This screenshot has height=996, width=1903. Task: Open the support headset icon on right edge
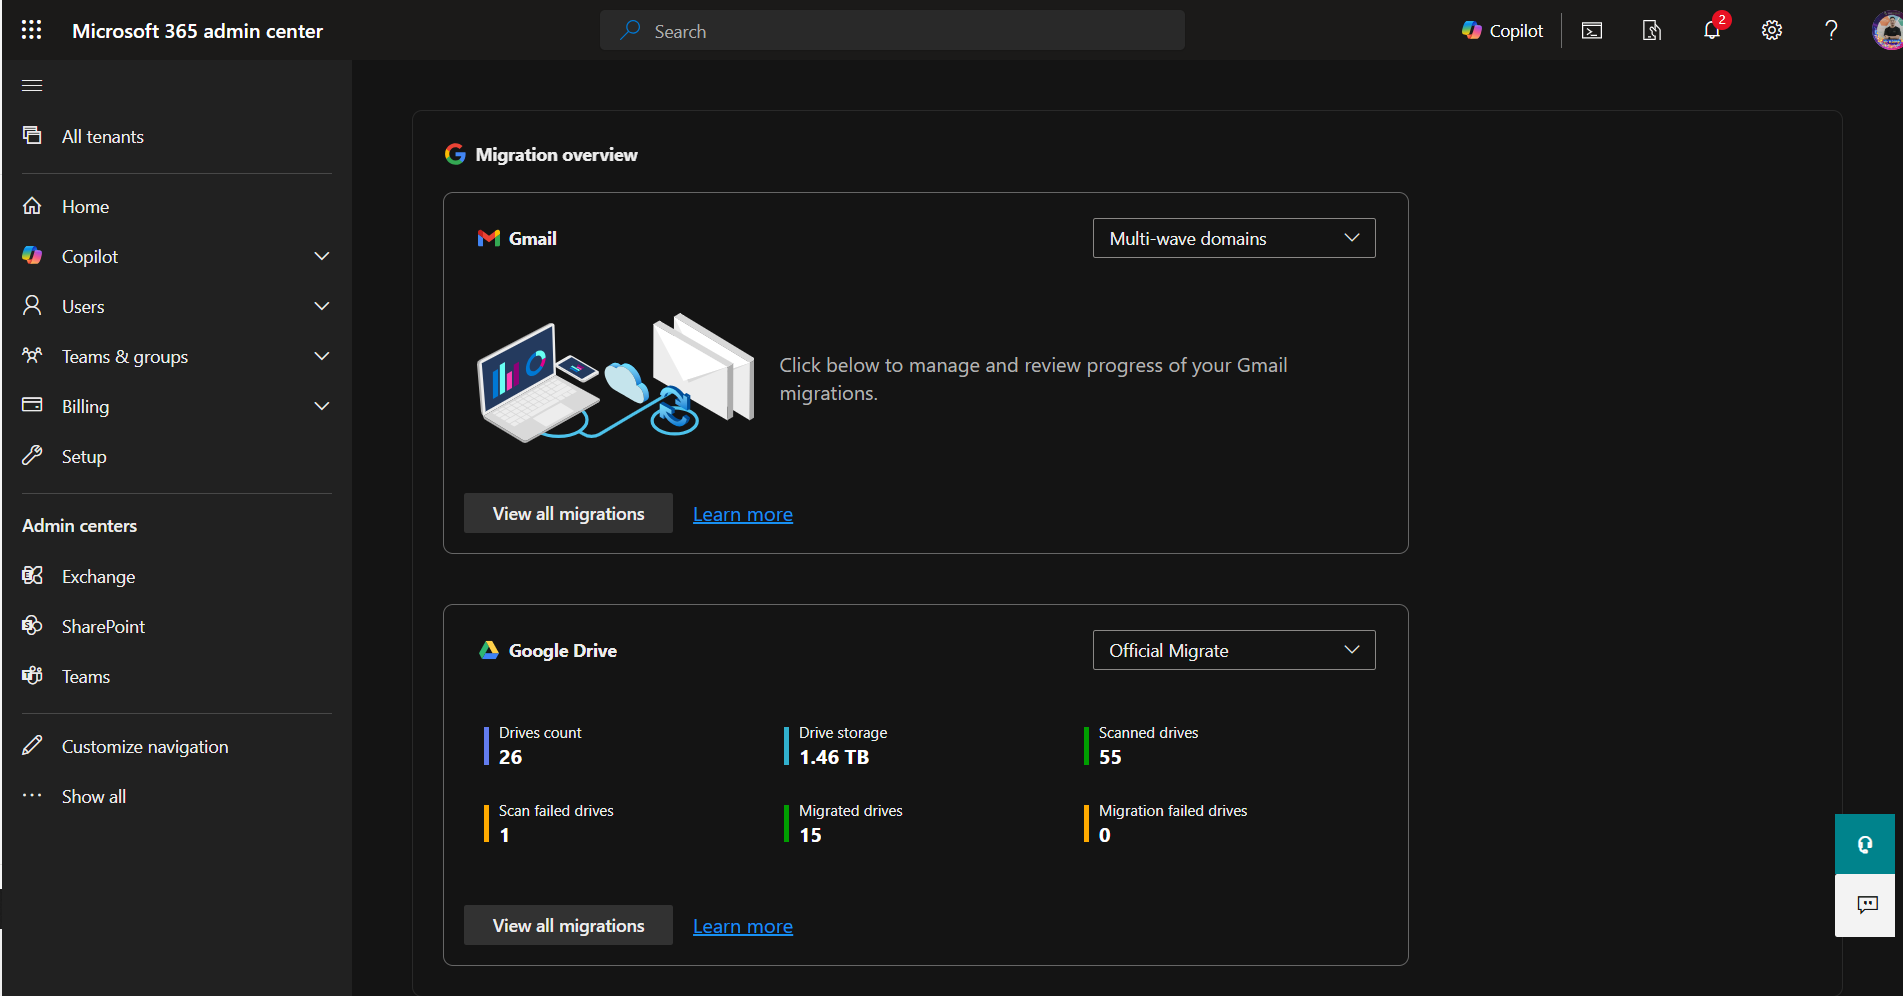click(x=1864, y=844)
